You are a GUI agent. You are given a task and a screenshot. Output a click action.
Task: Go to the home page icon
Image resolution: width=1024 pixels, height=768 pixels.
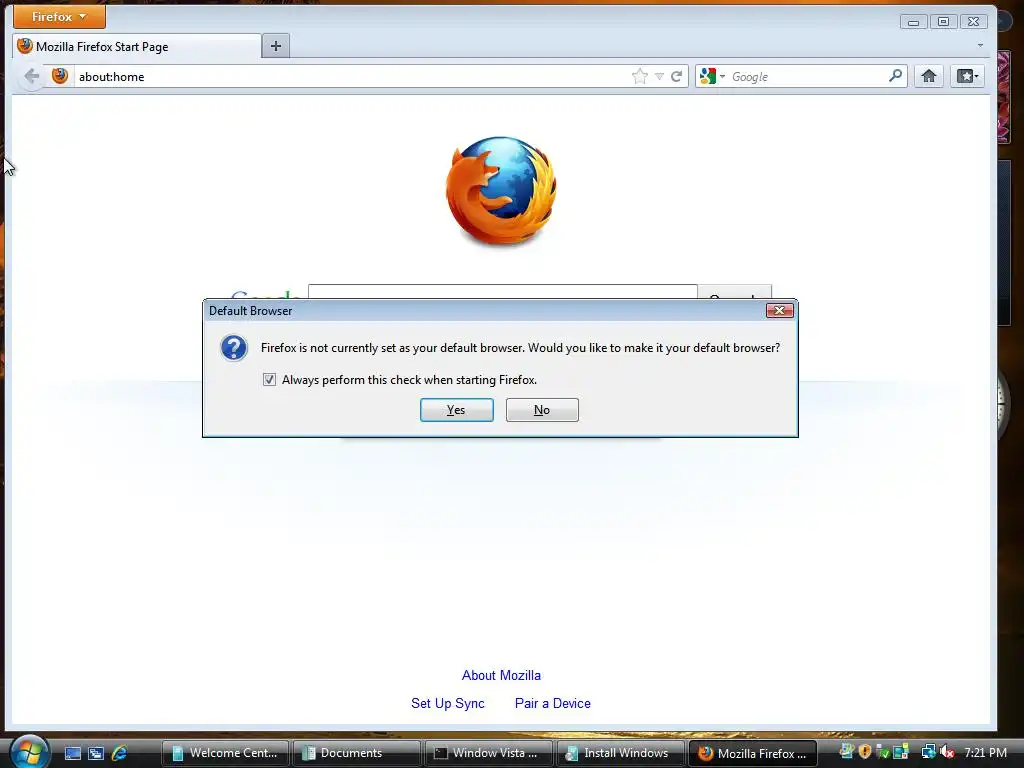tap(929, 76)
